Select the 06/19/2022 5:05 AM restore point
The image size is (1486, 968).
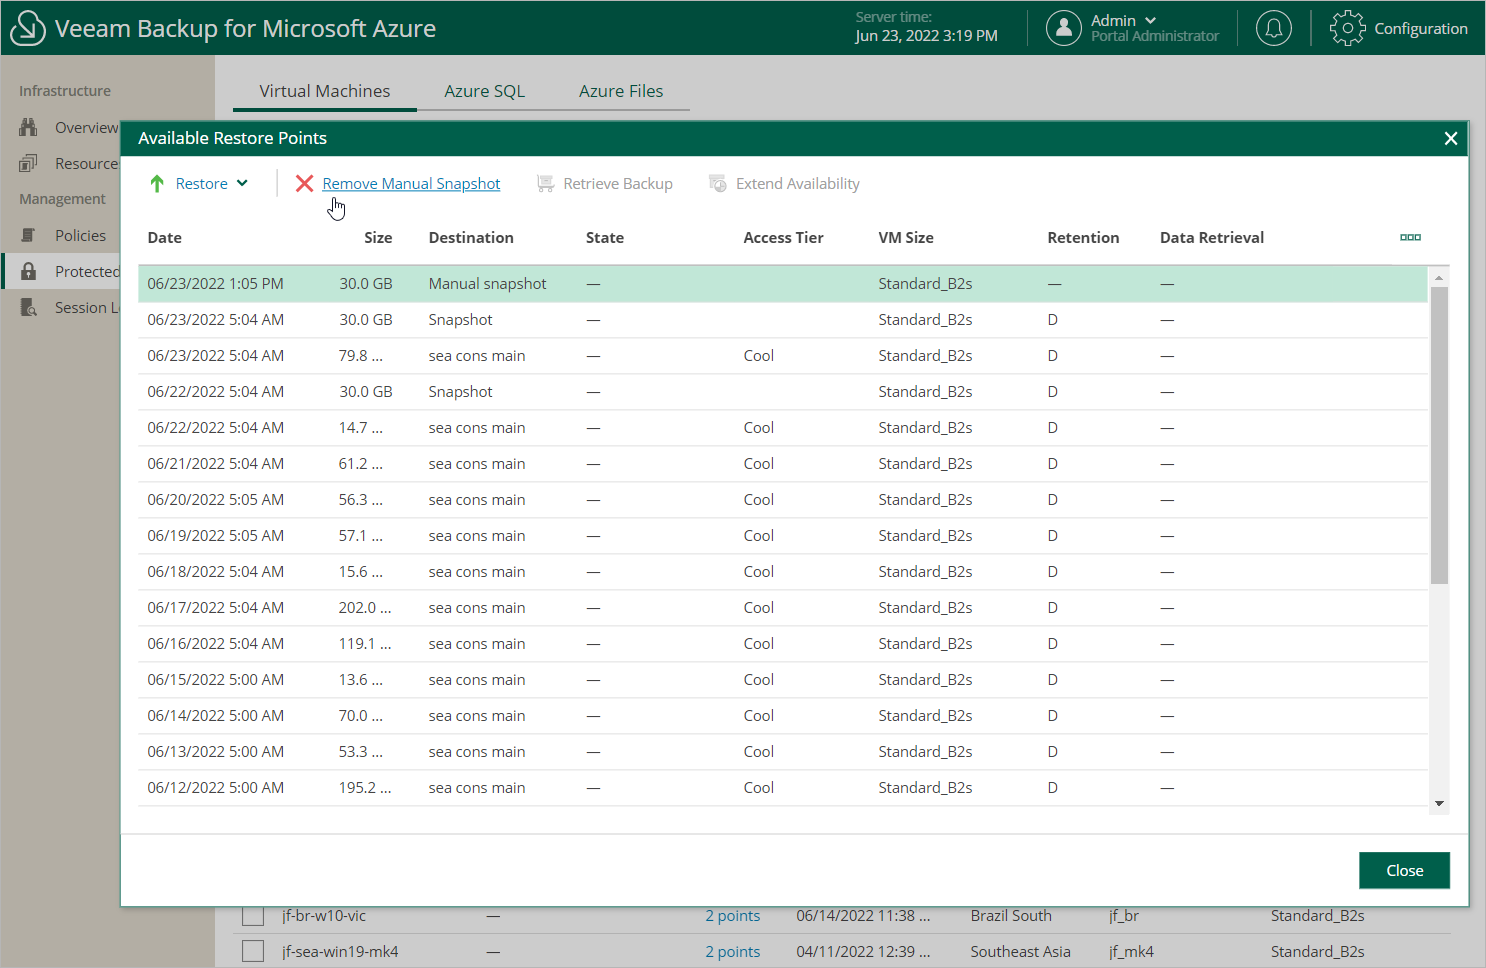[783, 536]
